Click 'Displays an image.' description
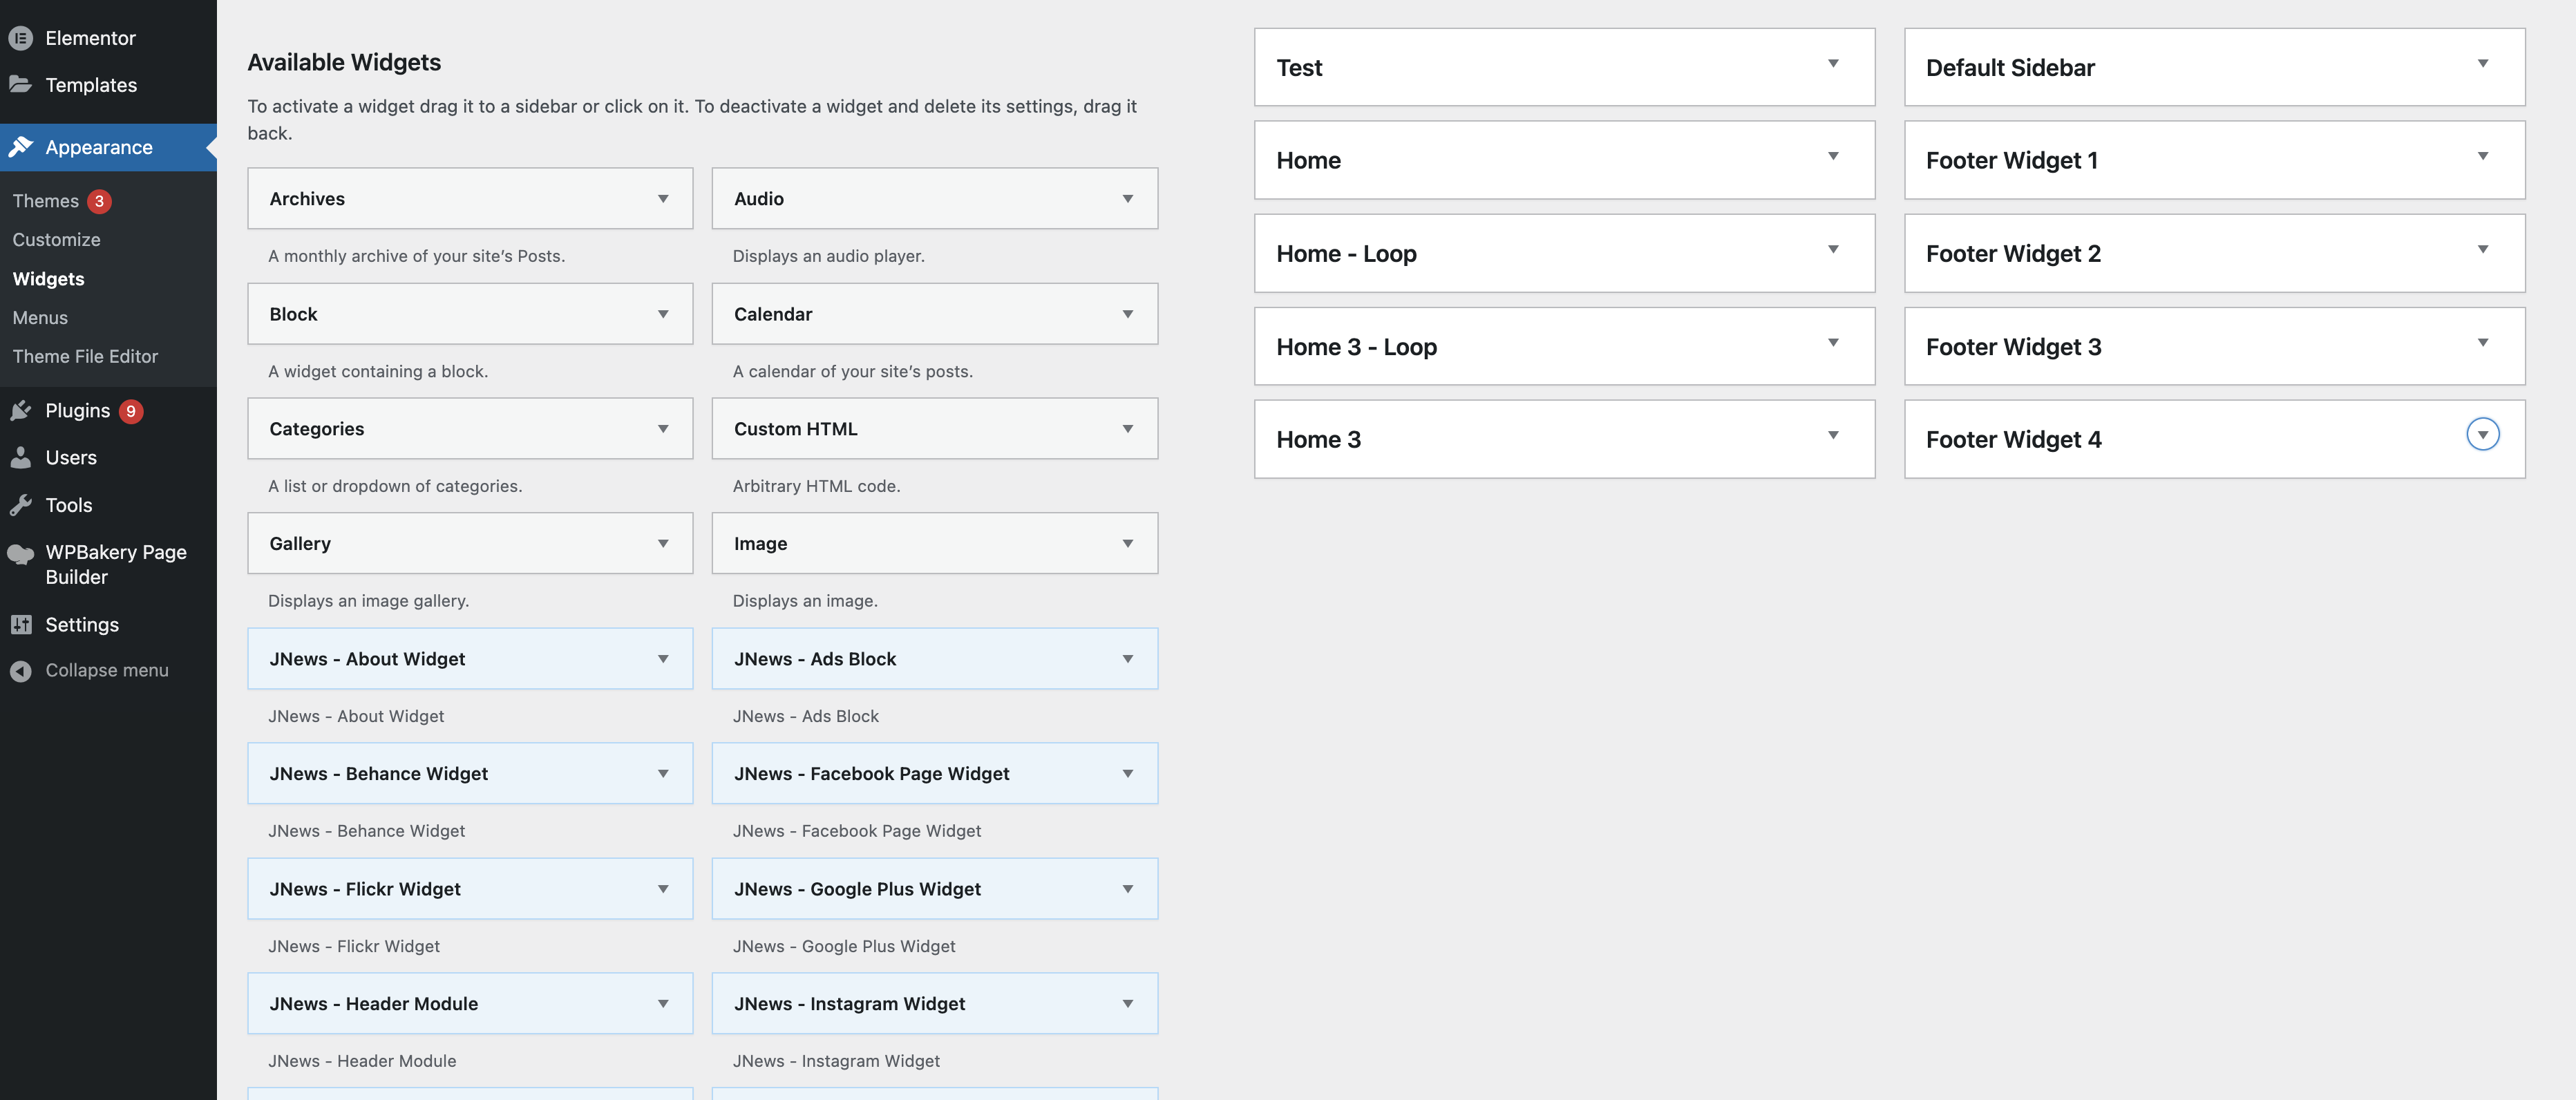This screenshot has width=2576, height=1100. click(805, 601)
